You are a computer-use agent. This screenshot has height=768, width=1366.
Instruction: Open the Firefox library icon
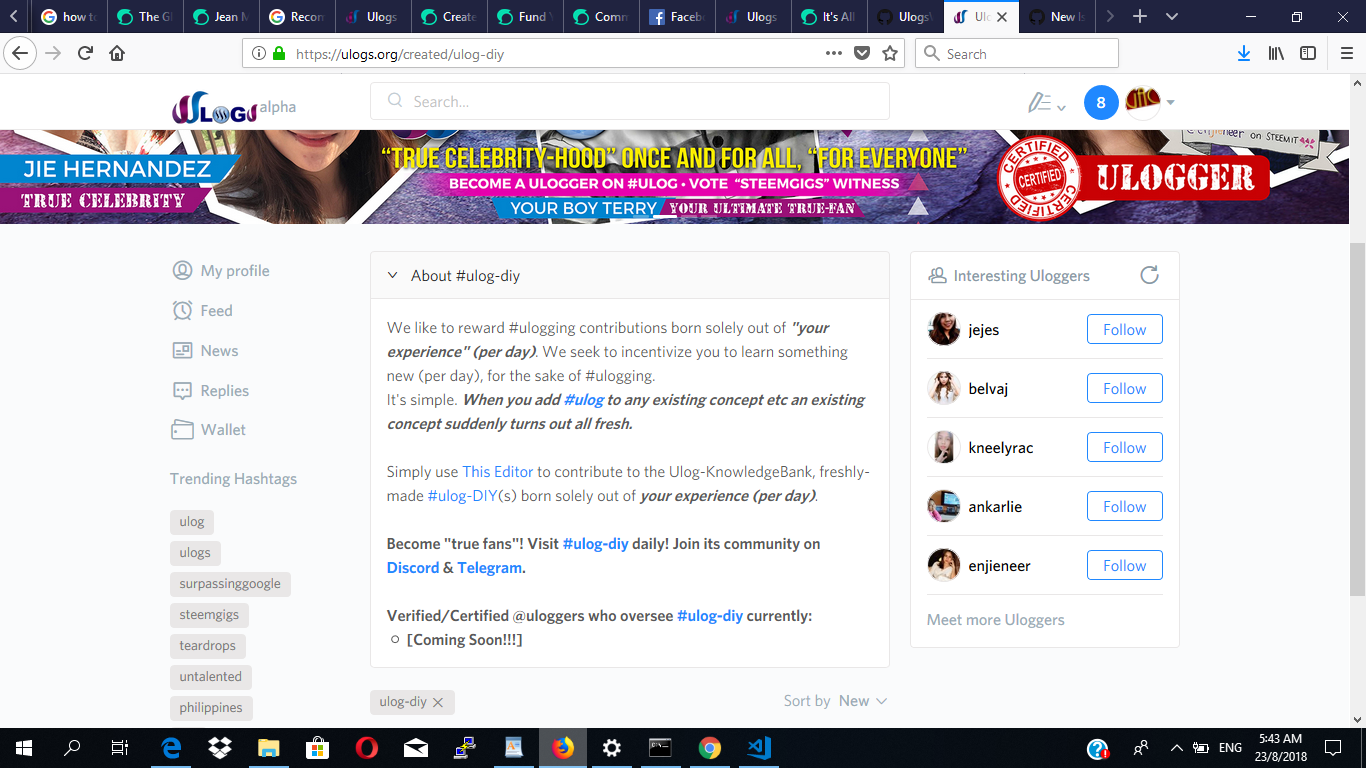1276,54
